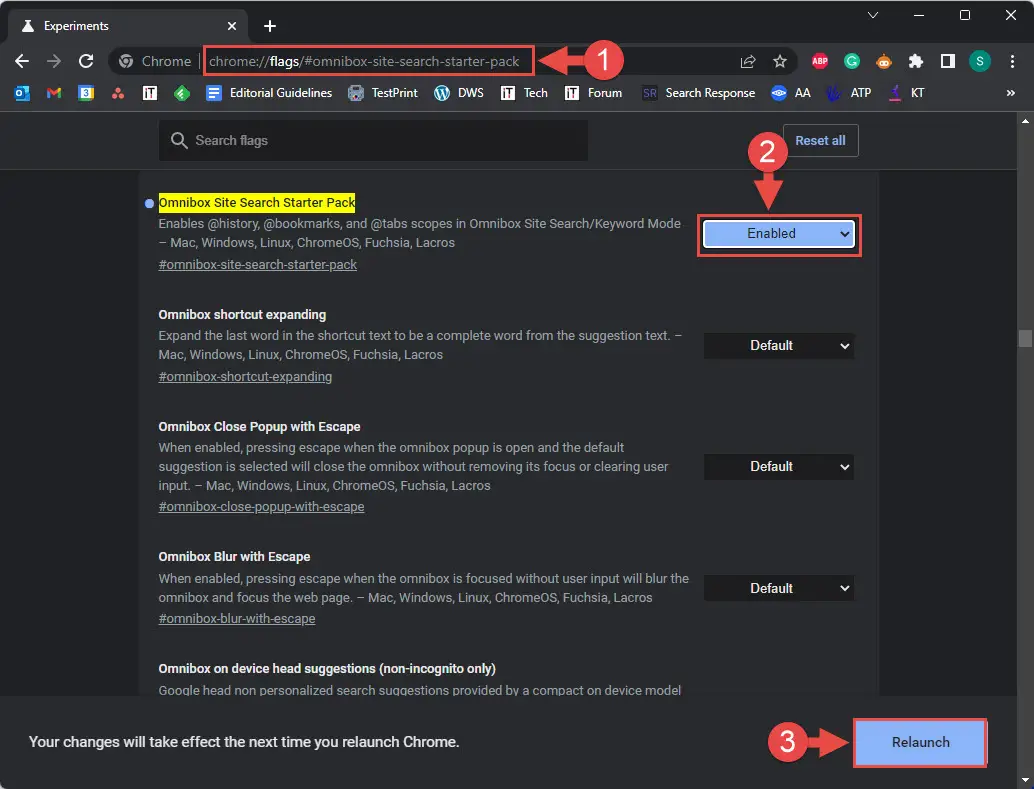
Task: Open the Extensions puzzle menu
Action: coord(915,61)
